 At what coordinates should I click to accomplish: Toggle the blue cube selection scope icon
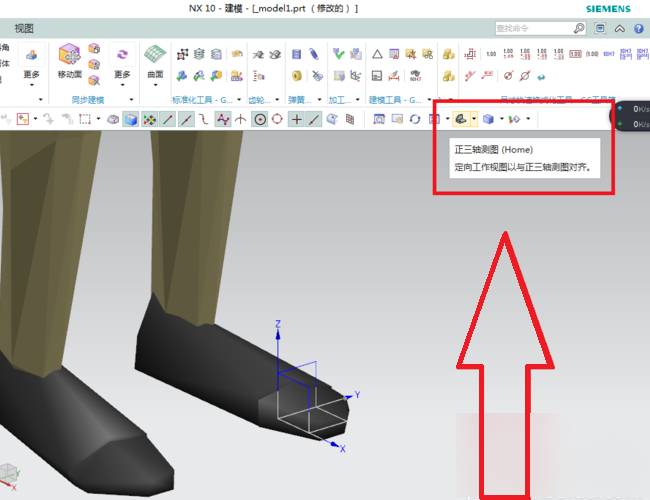131,119
